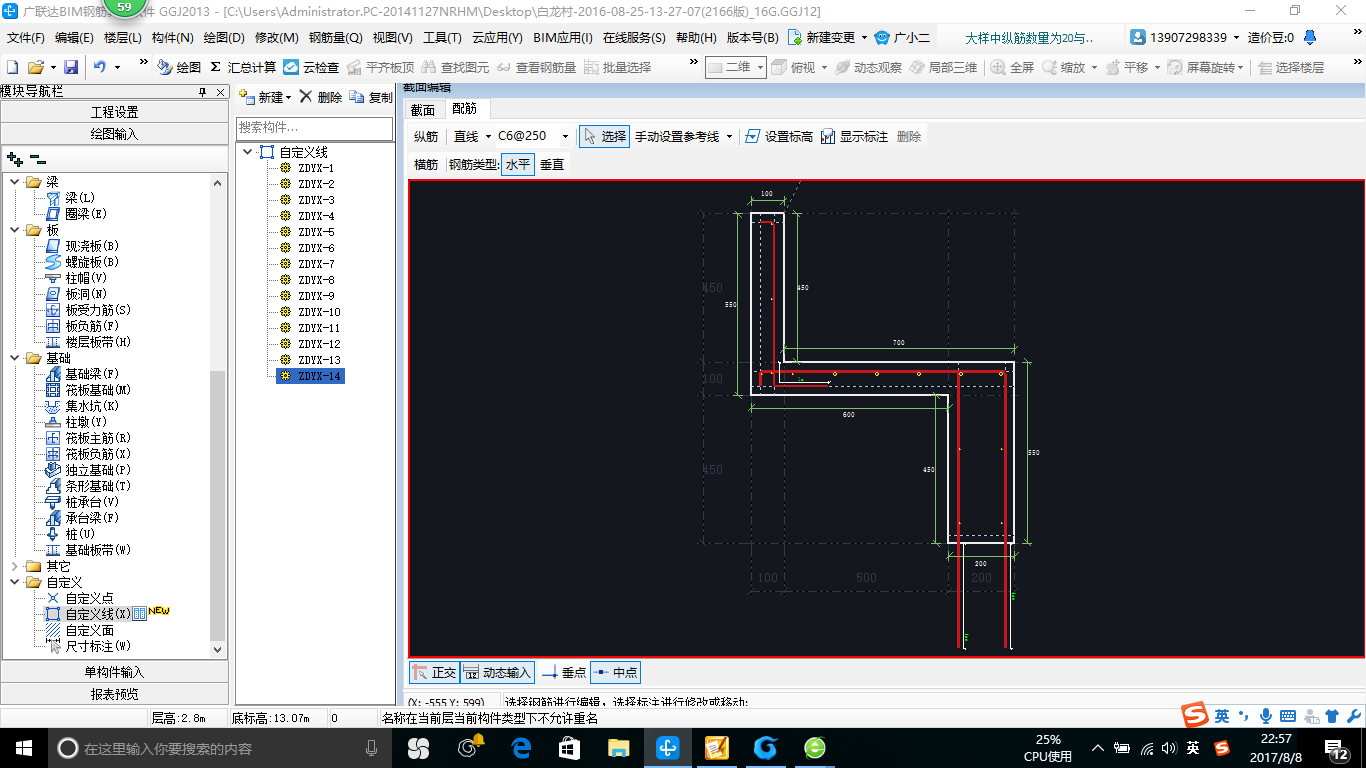
Task: Click 全屏 full screen tool
Action: coord(1012,67)
